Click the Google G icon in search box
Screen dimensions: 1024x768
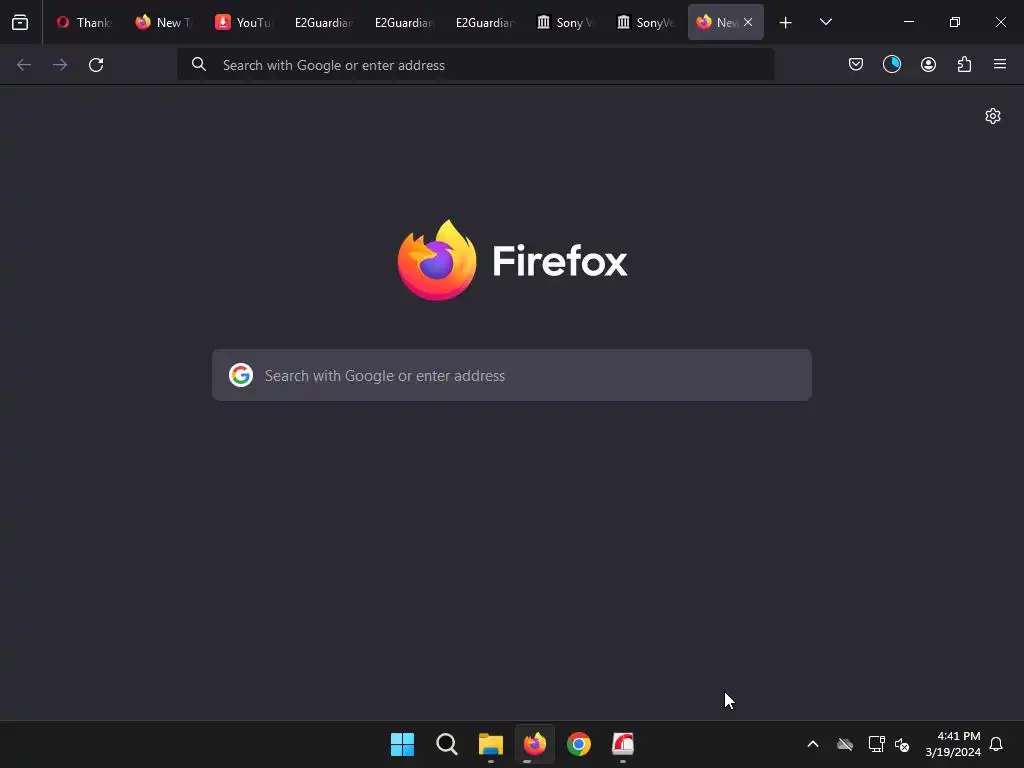point(241,375)
